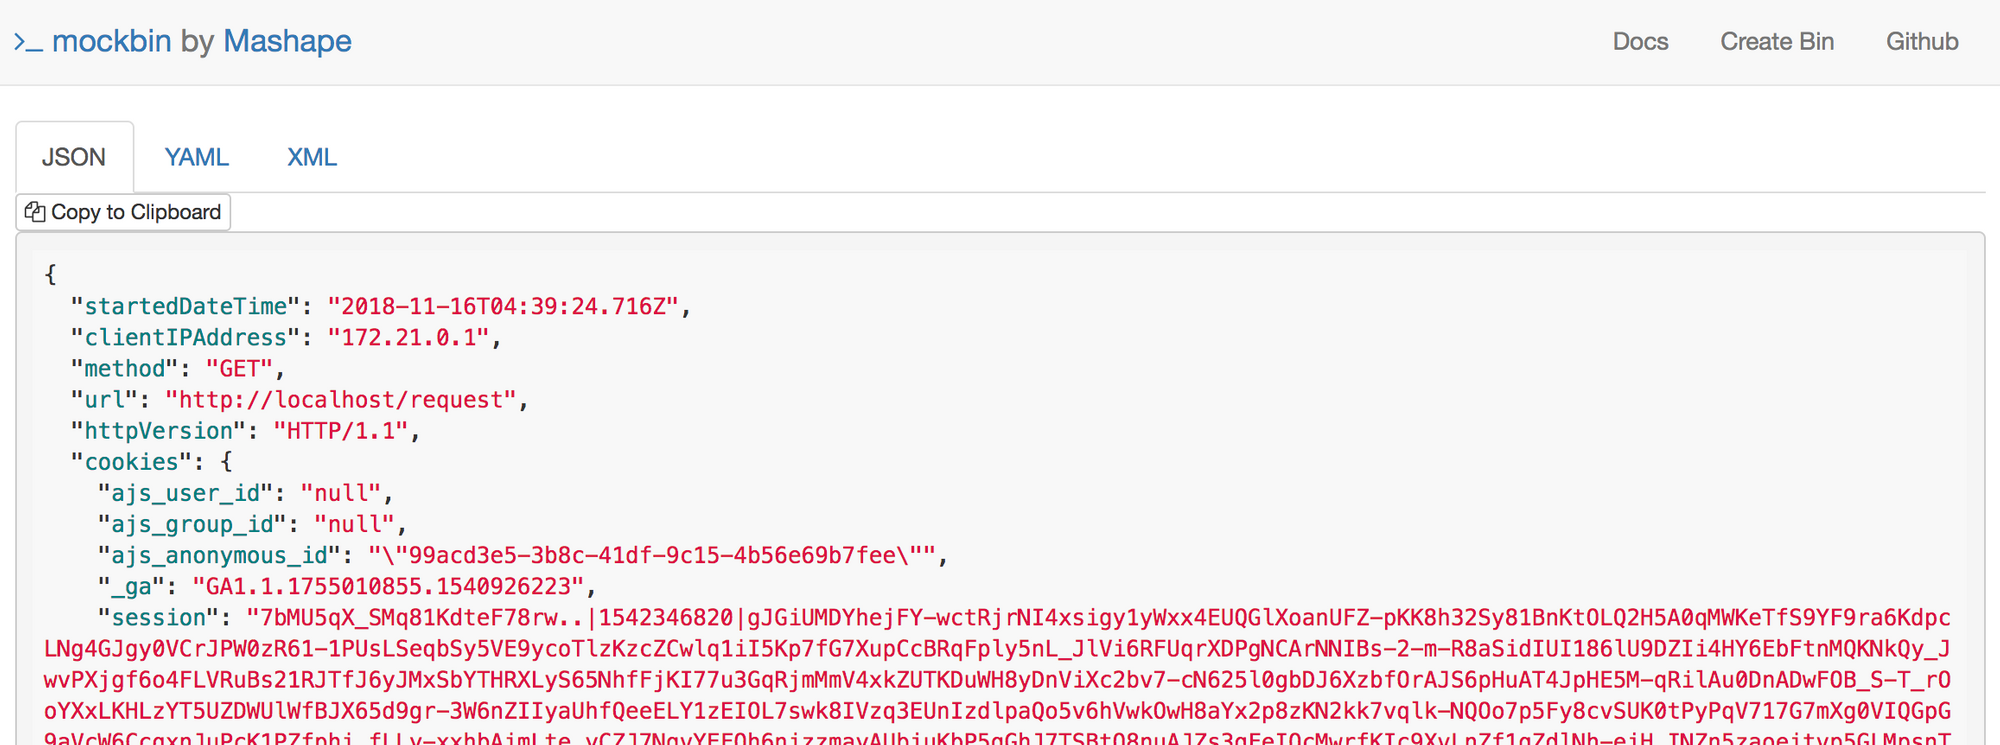
Task: Click the "GET" method value
Action: pyautogui.click(x=239, y=368)
